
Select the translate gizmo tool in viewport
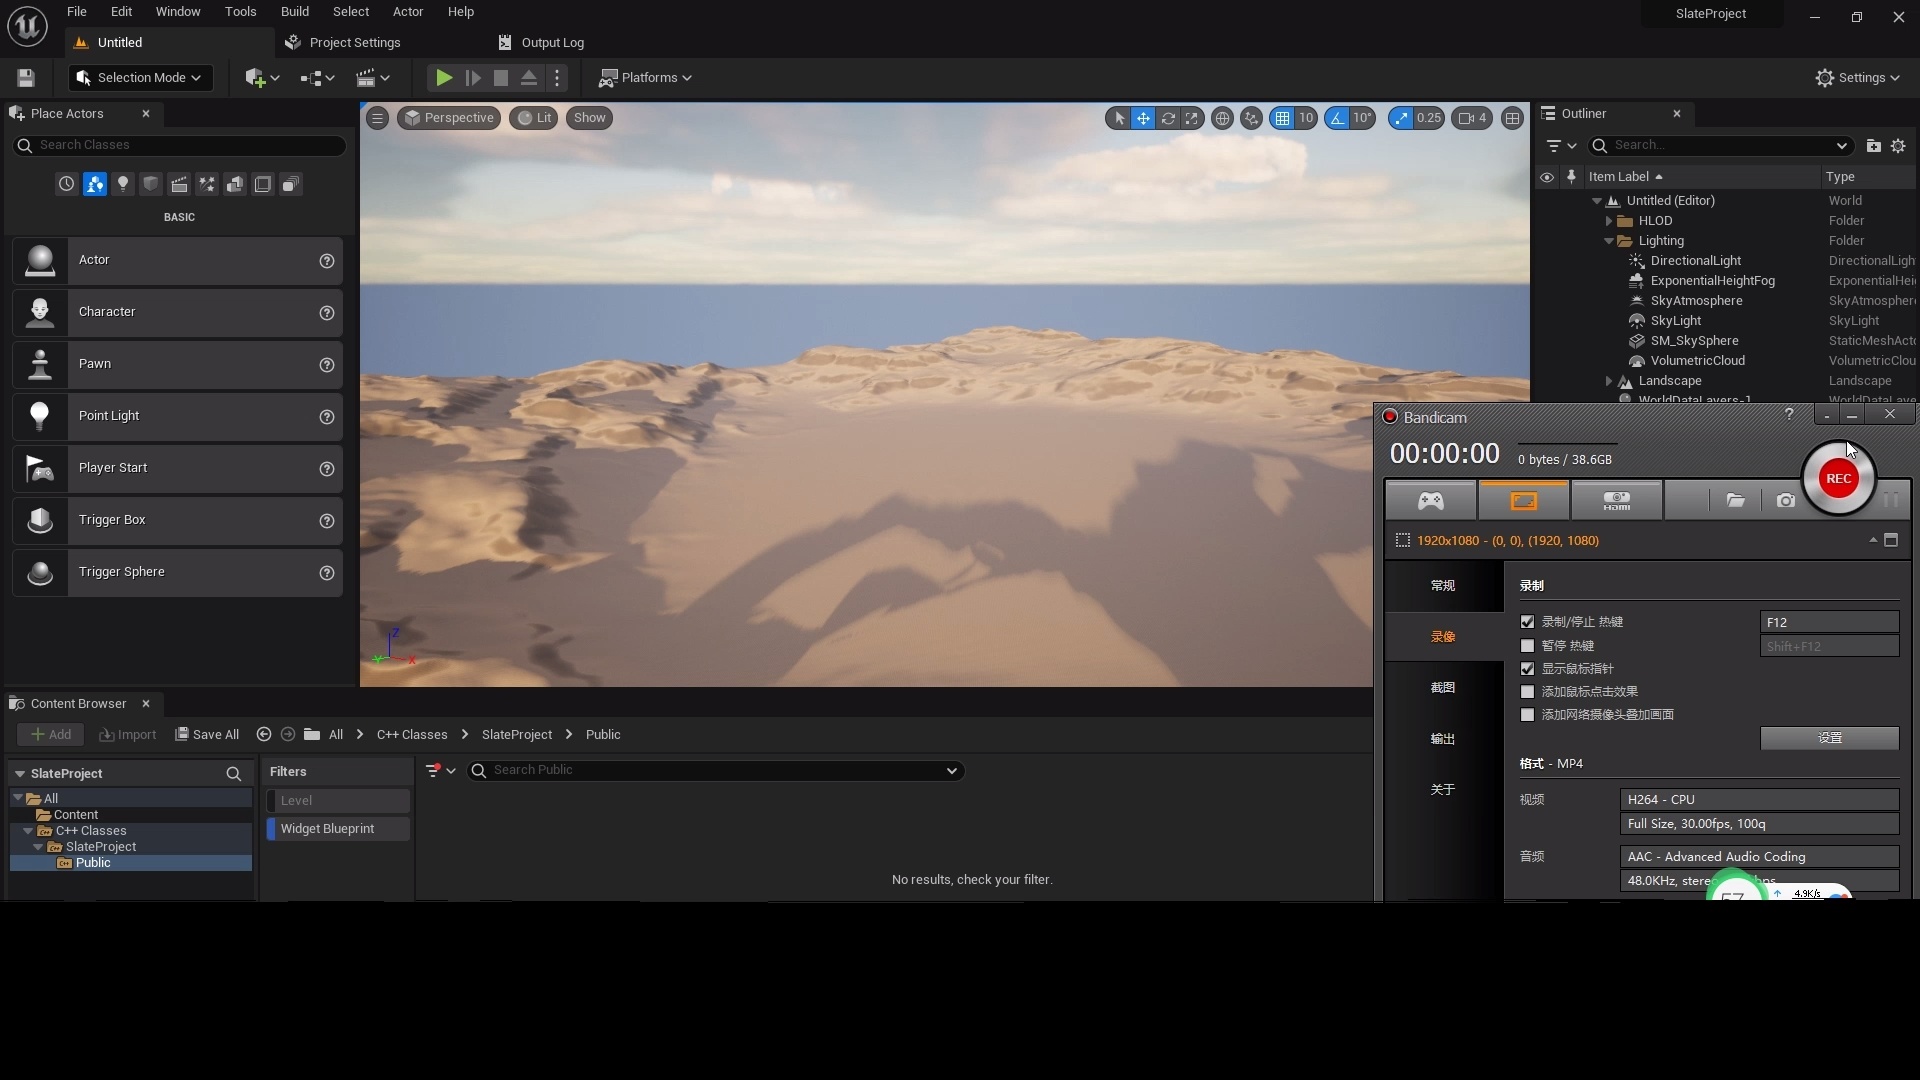1143,118
